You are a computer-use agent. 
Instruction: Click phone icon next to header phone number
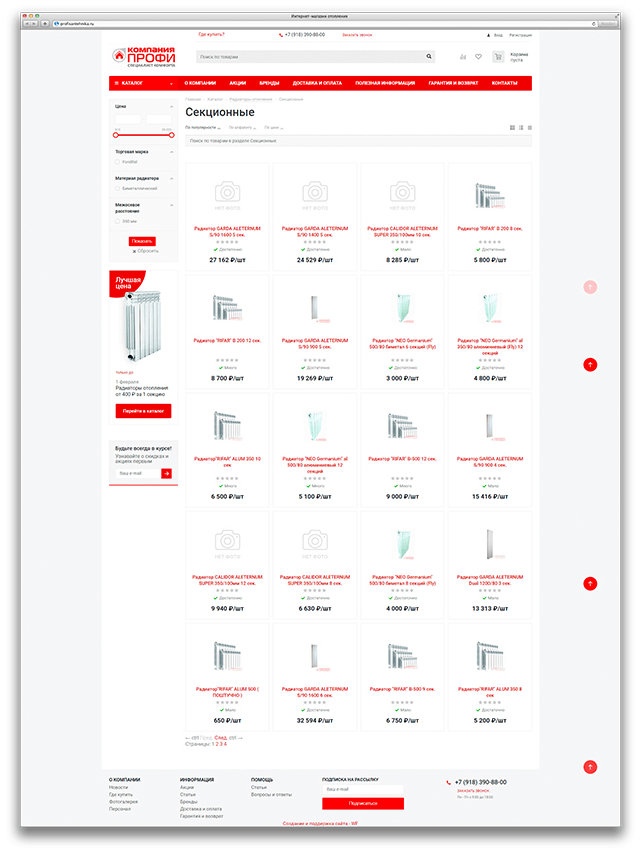281,35
